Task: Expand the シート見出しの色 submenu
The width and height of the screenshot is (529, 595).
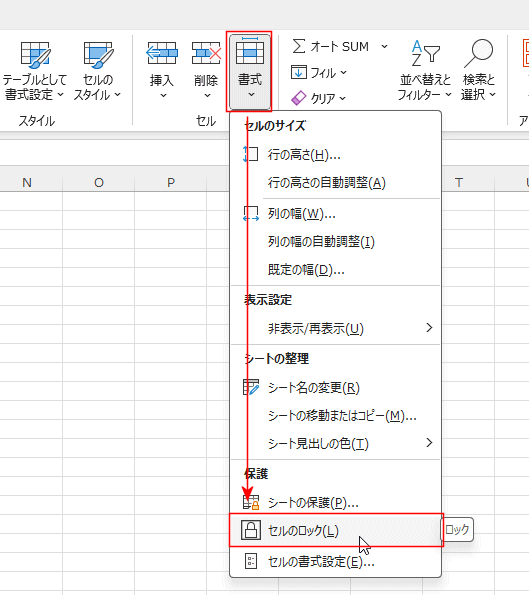Action: (x=336, y=443)
